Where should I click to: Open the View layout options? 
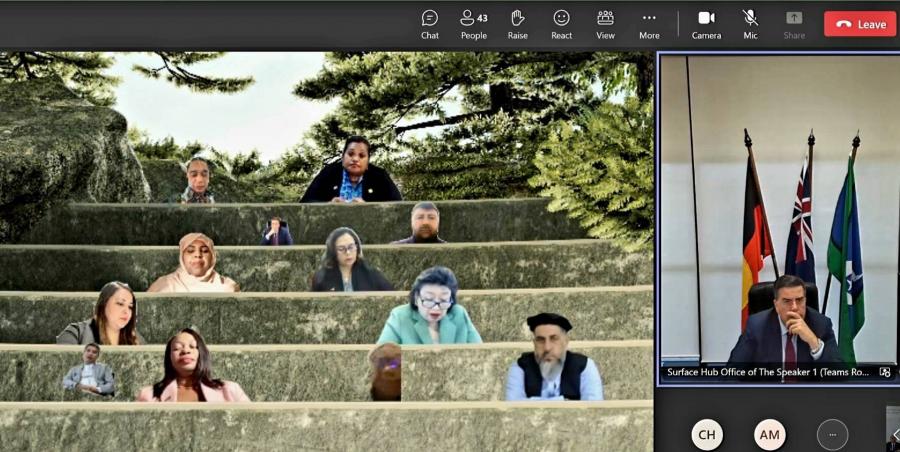pos(605,24)
